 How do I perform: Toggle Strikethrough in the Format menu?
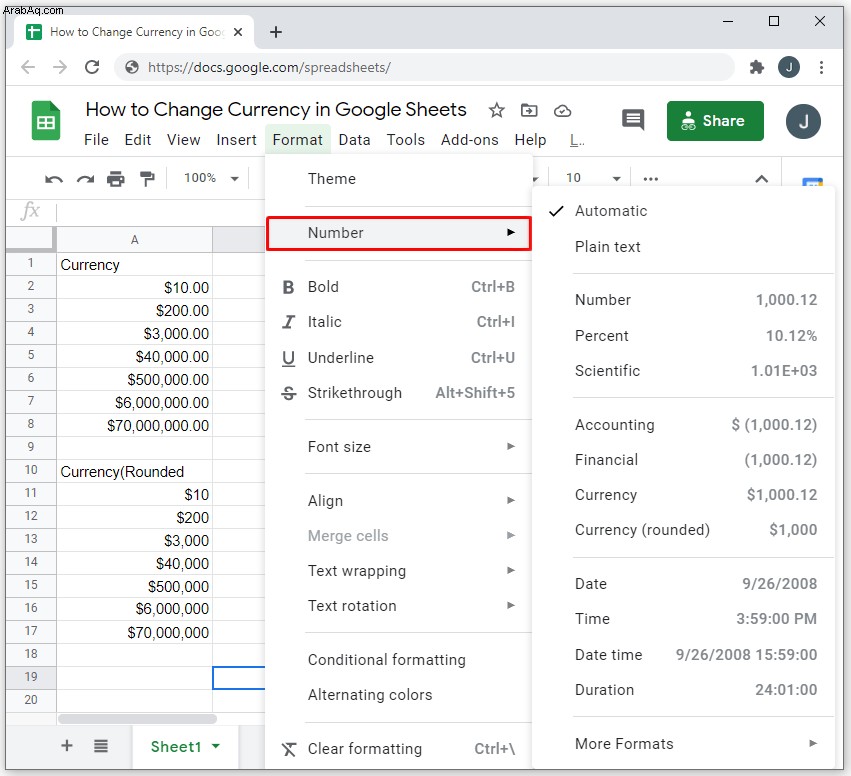point(398,393)
